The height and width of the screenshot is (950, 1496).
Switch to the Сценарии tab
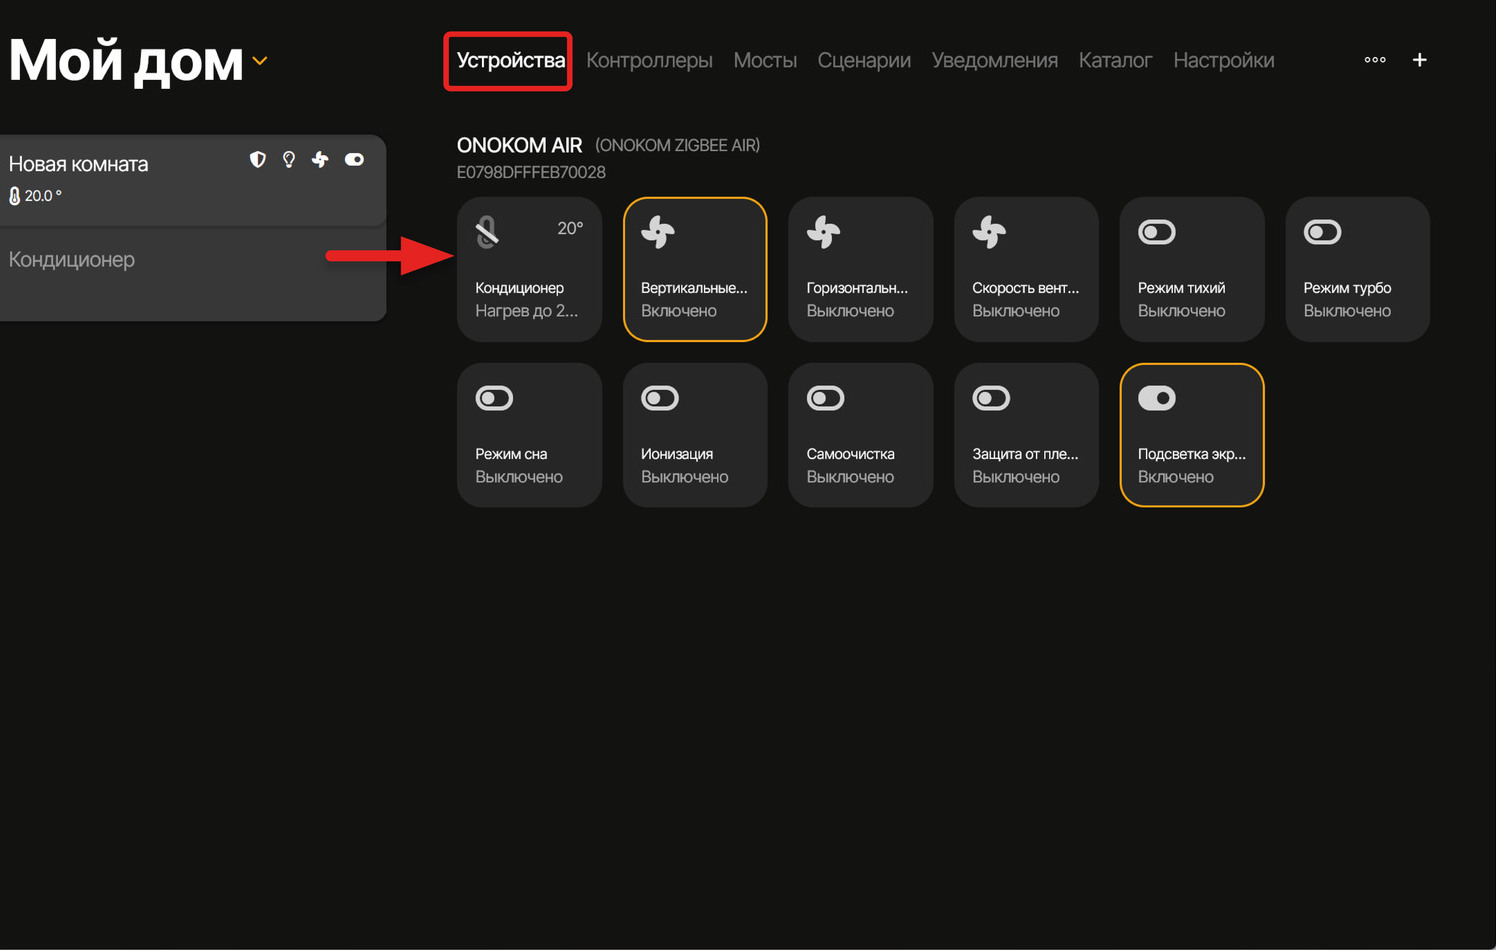point(864,60)
